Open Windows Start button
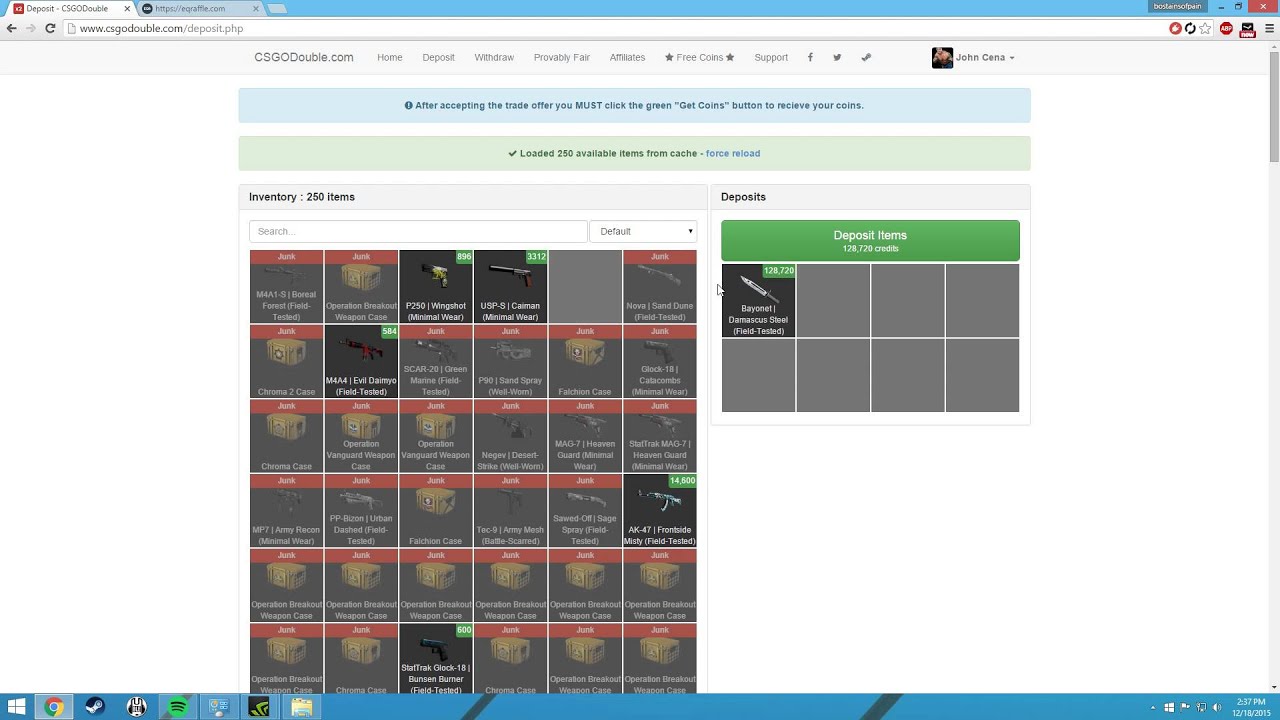The height and width of the screenshot is (720, 1280). click(x=17, y=707)
